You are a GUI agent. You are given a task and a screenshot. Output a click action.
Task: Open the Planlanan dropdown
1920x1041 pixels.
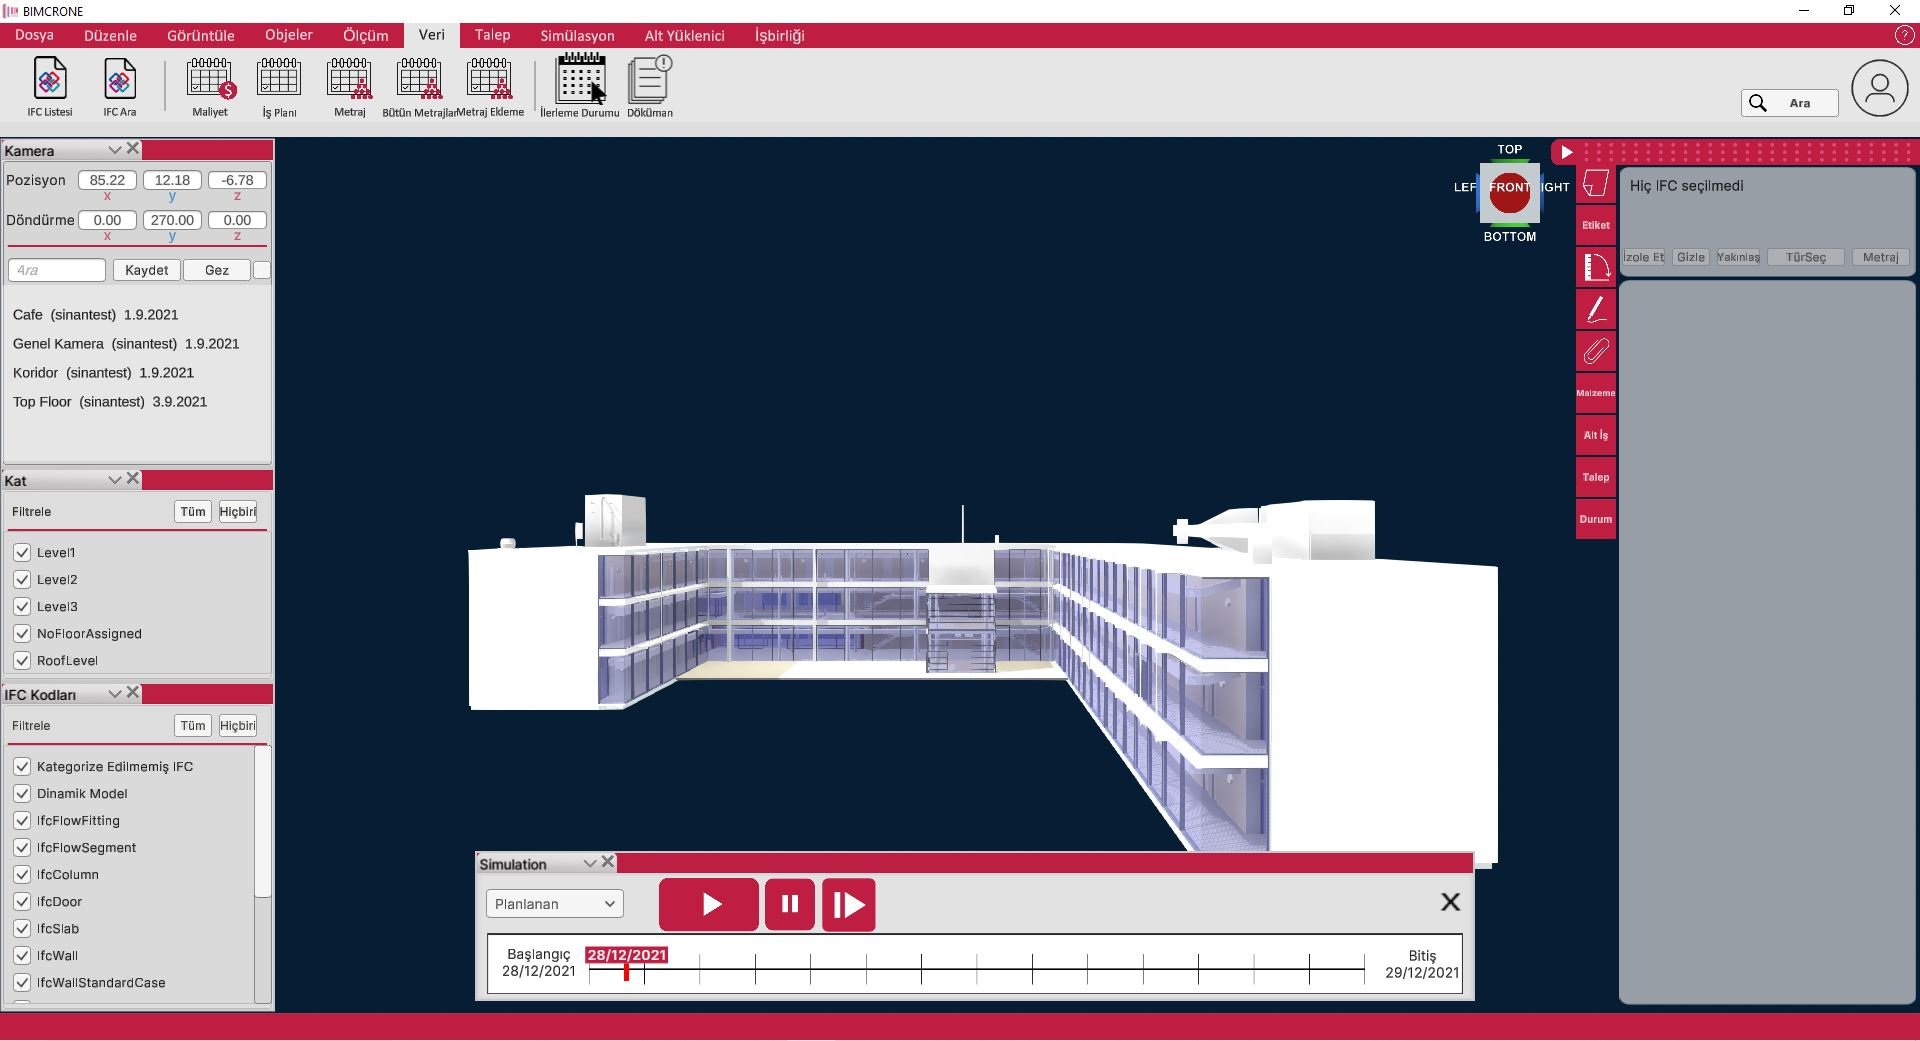pyautogui.click(x=554, y=904)
